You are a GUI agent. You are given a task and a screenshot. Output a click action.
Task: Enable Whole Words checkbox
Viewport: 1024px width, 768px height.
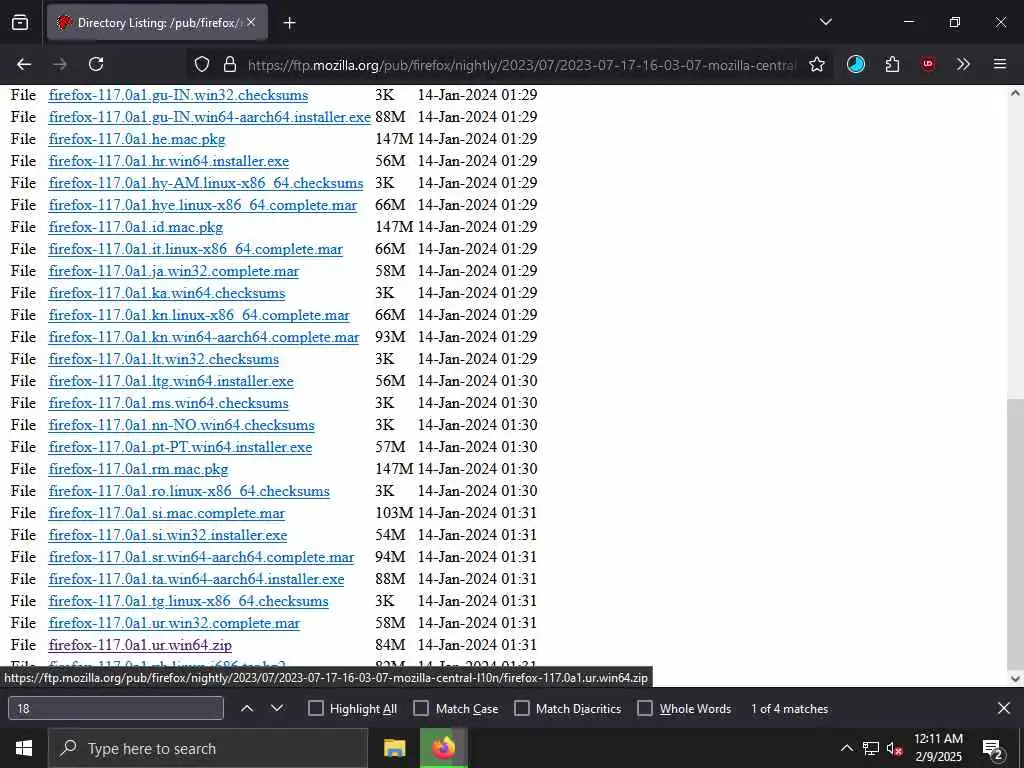(645, 709)
